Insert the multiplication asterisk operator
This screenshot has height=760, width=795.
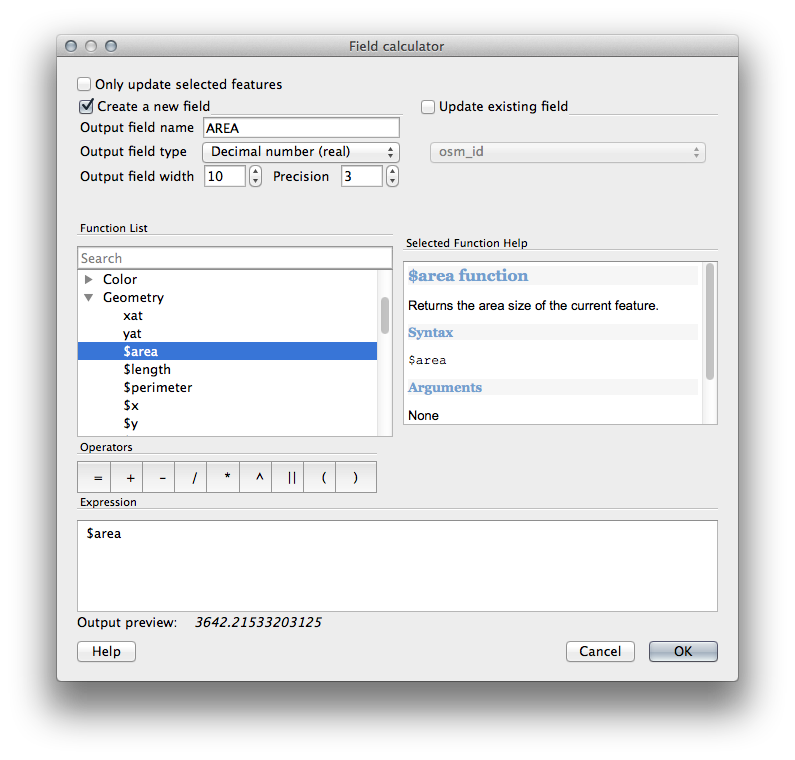[227, 478]
